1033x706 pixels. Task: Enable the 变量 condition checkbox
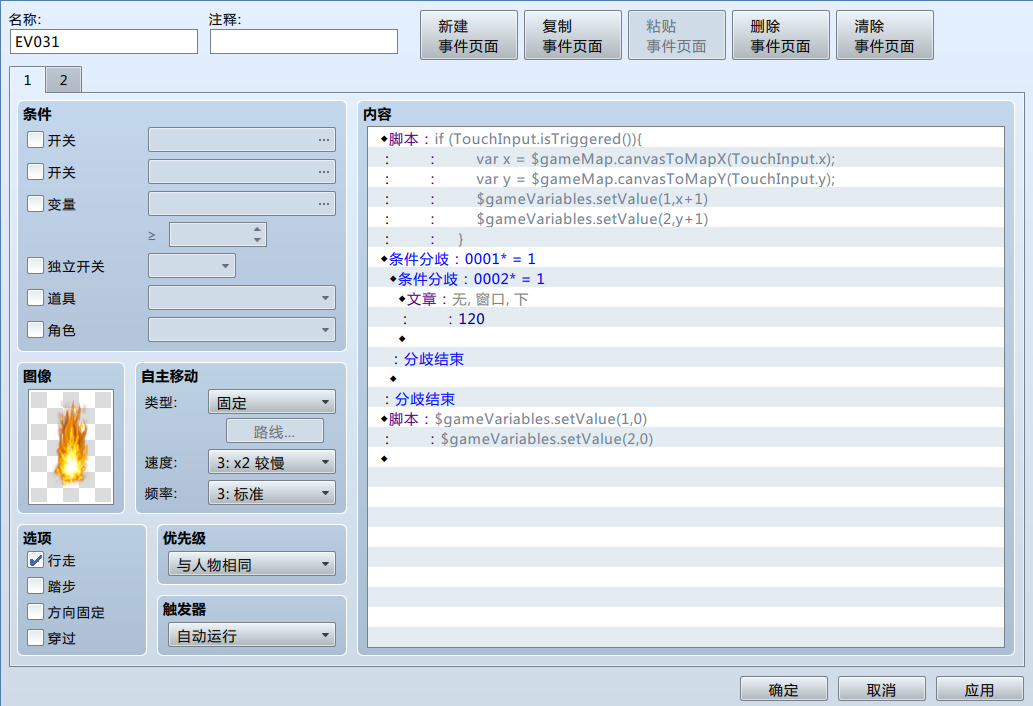pyautogui.click(x=35, y=204)
